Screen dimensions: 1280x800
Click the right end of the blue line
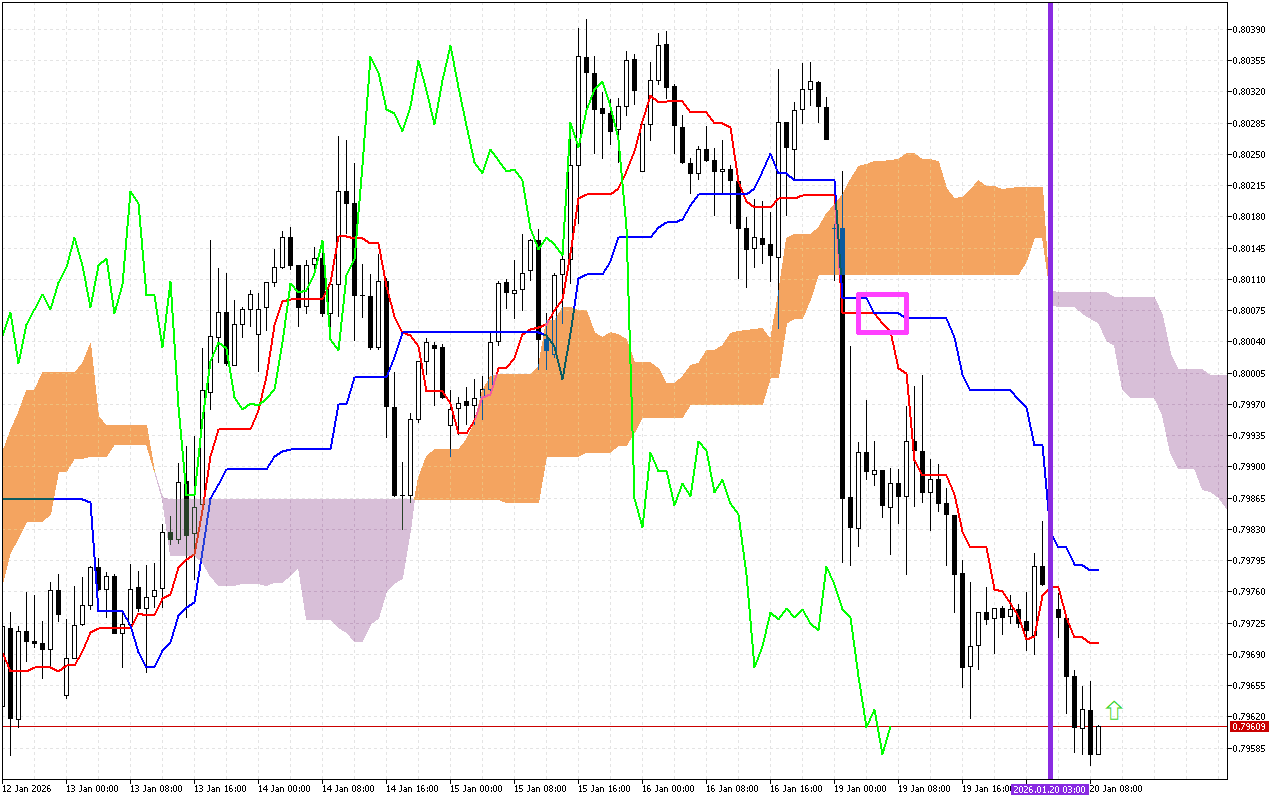point(1099,570)
